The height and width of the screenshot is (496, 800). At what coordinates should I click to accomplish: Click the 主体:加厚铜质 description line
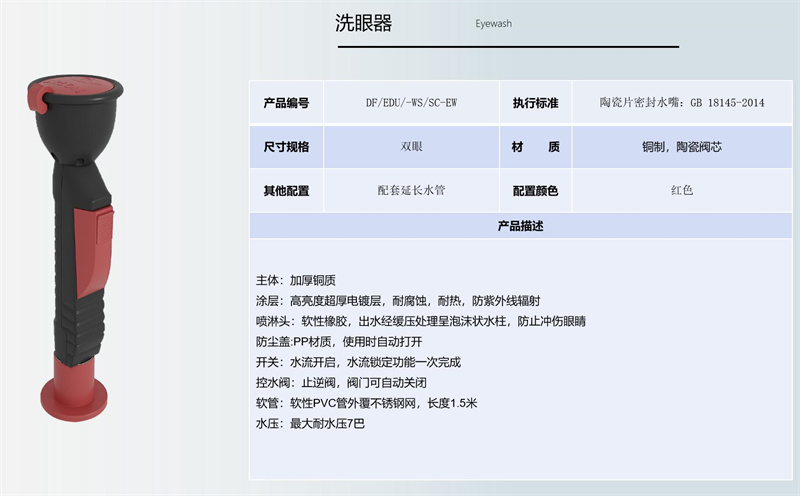(x=295, y=280)
